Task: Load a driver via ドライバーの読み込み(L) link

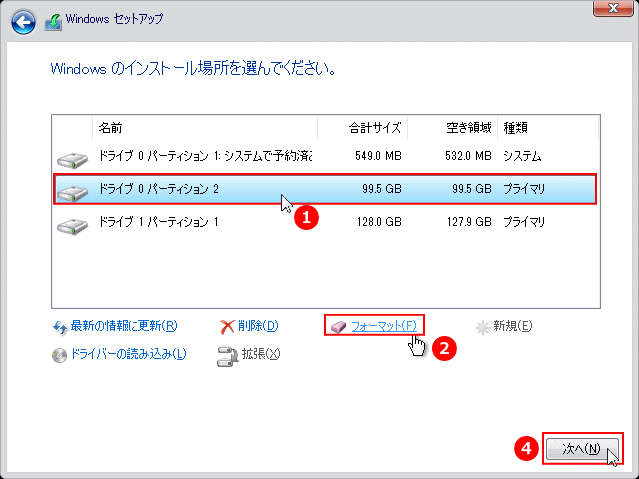Action: pyautogui.click(x=128, y=354)
